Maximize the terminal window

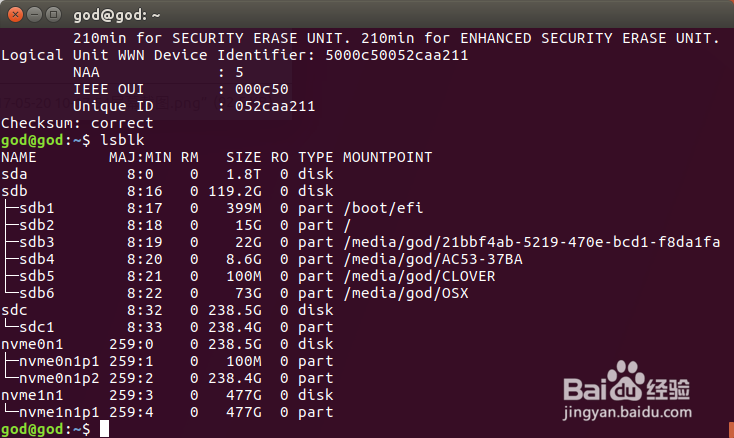click(x=54, y=15)
